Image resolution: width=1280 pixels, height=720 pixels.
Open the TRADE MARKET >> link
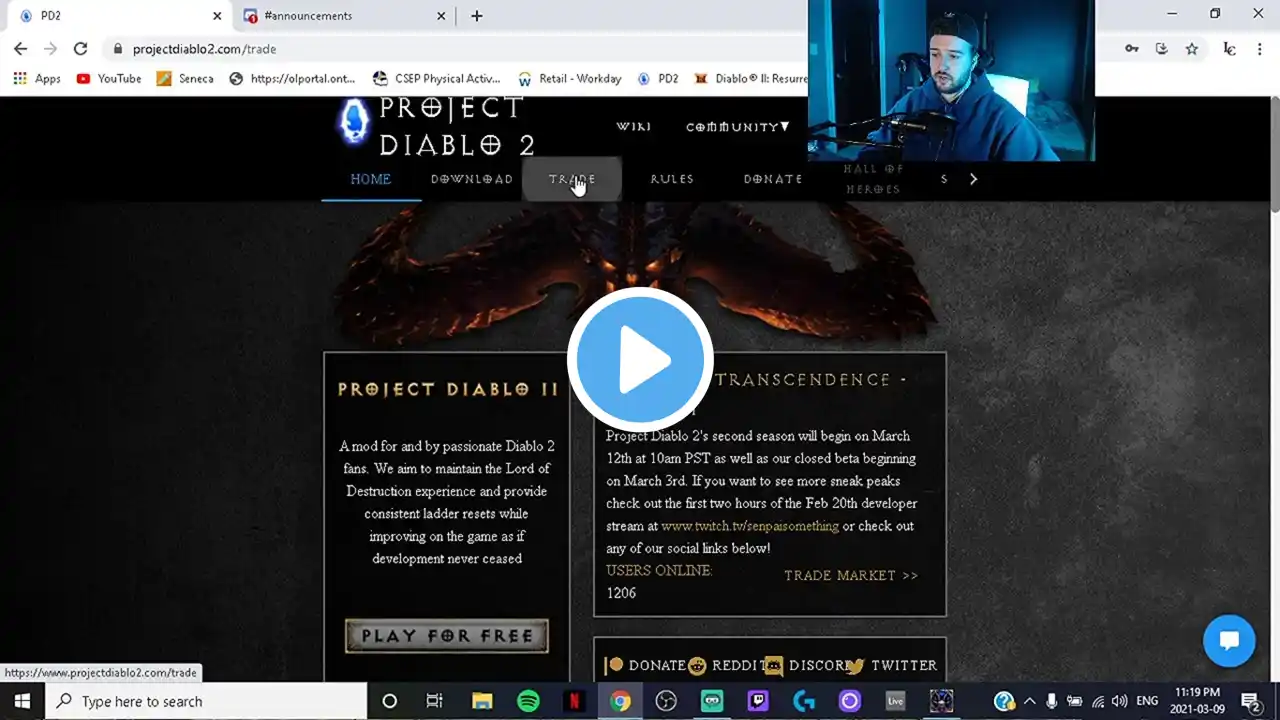[851, 575]
